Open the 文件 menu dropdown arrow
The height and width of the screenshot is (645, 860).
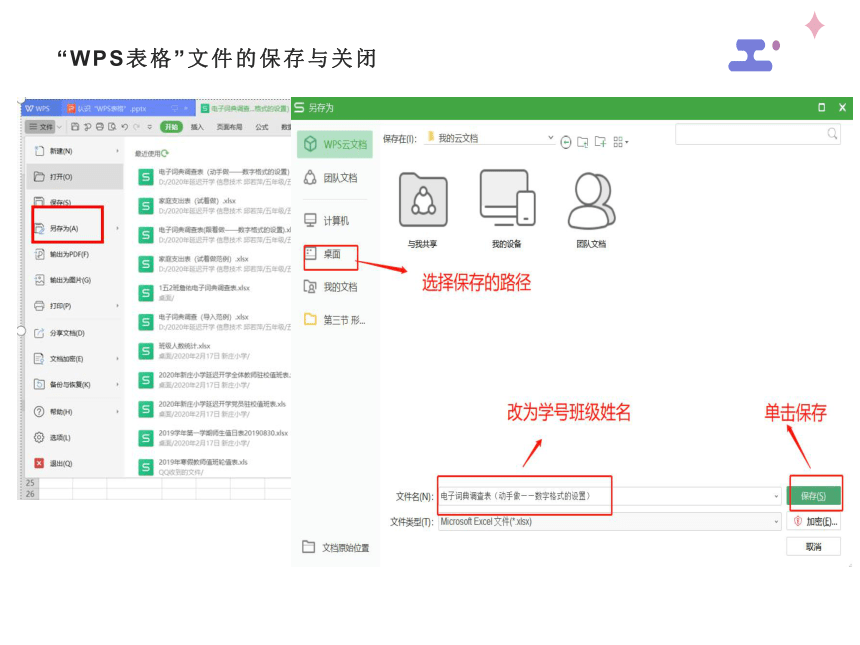59,127
